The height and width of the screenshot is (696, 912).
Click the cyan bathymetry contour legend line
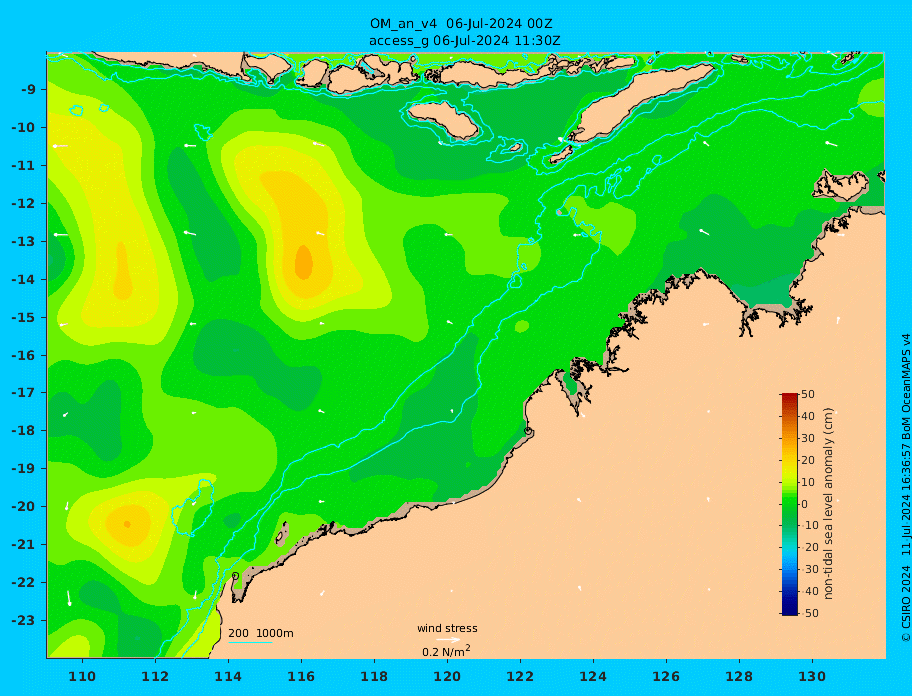[x=250, y=643]
